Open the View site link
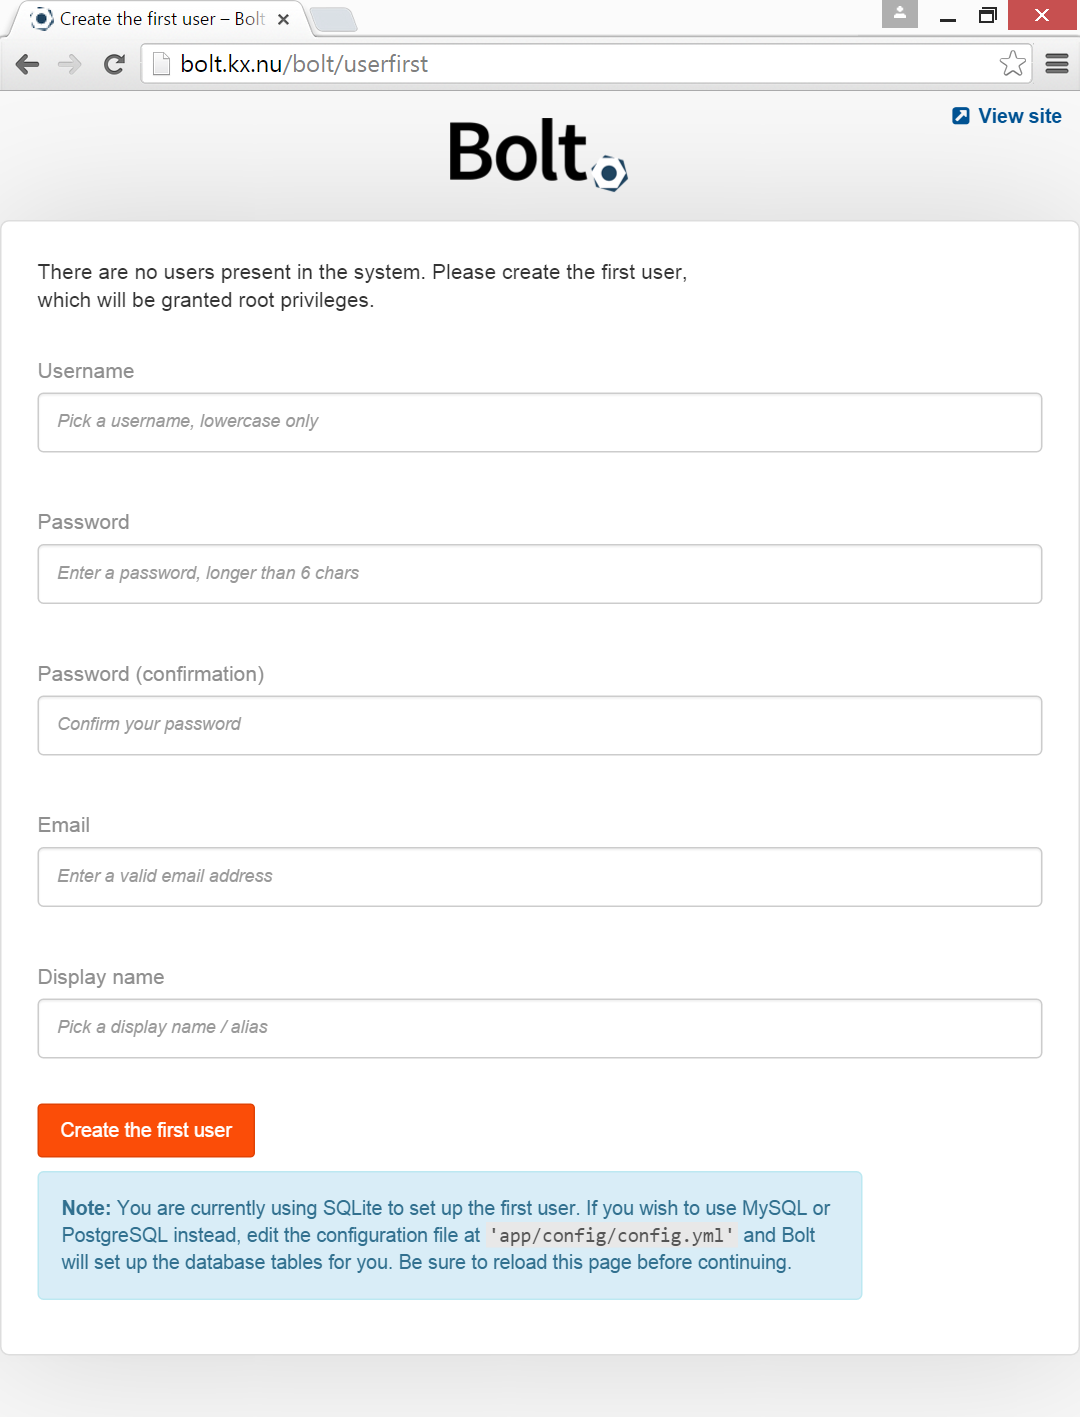 coord(1019,116)
